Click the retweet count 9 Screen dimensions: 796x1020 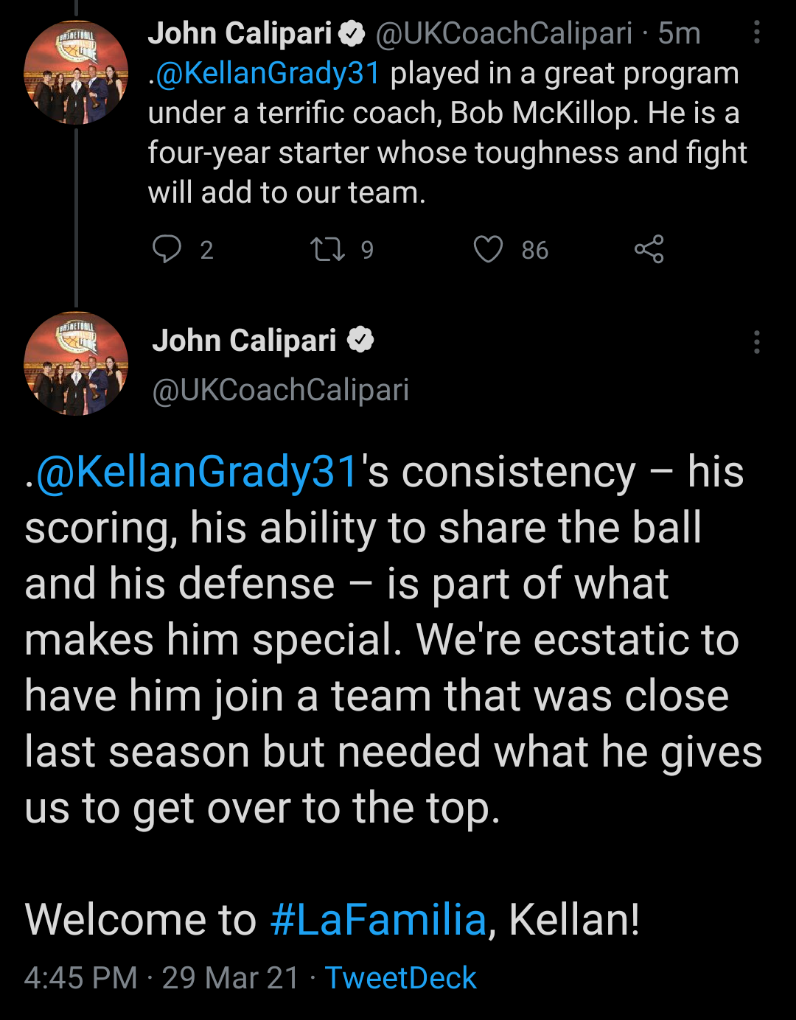pos(366,249)
